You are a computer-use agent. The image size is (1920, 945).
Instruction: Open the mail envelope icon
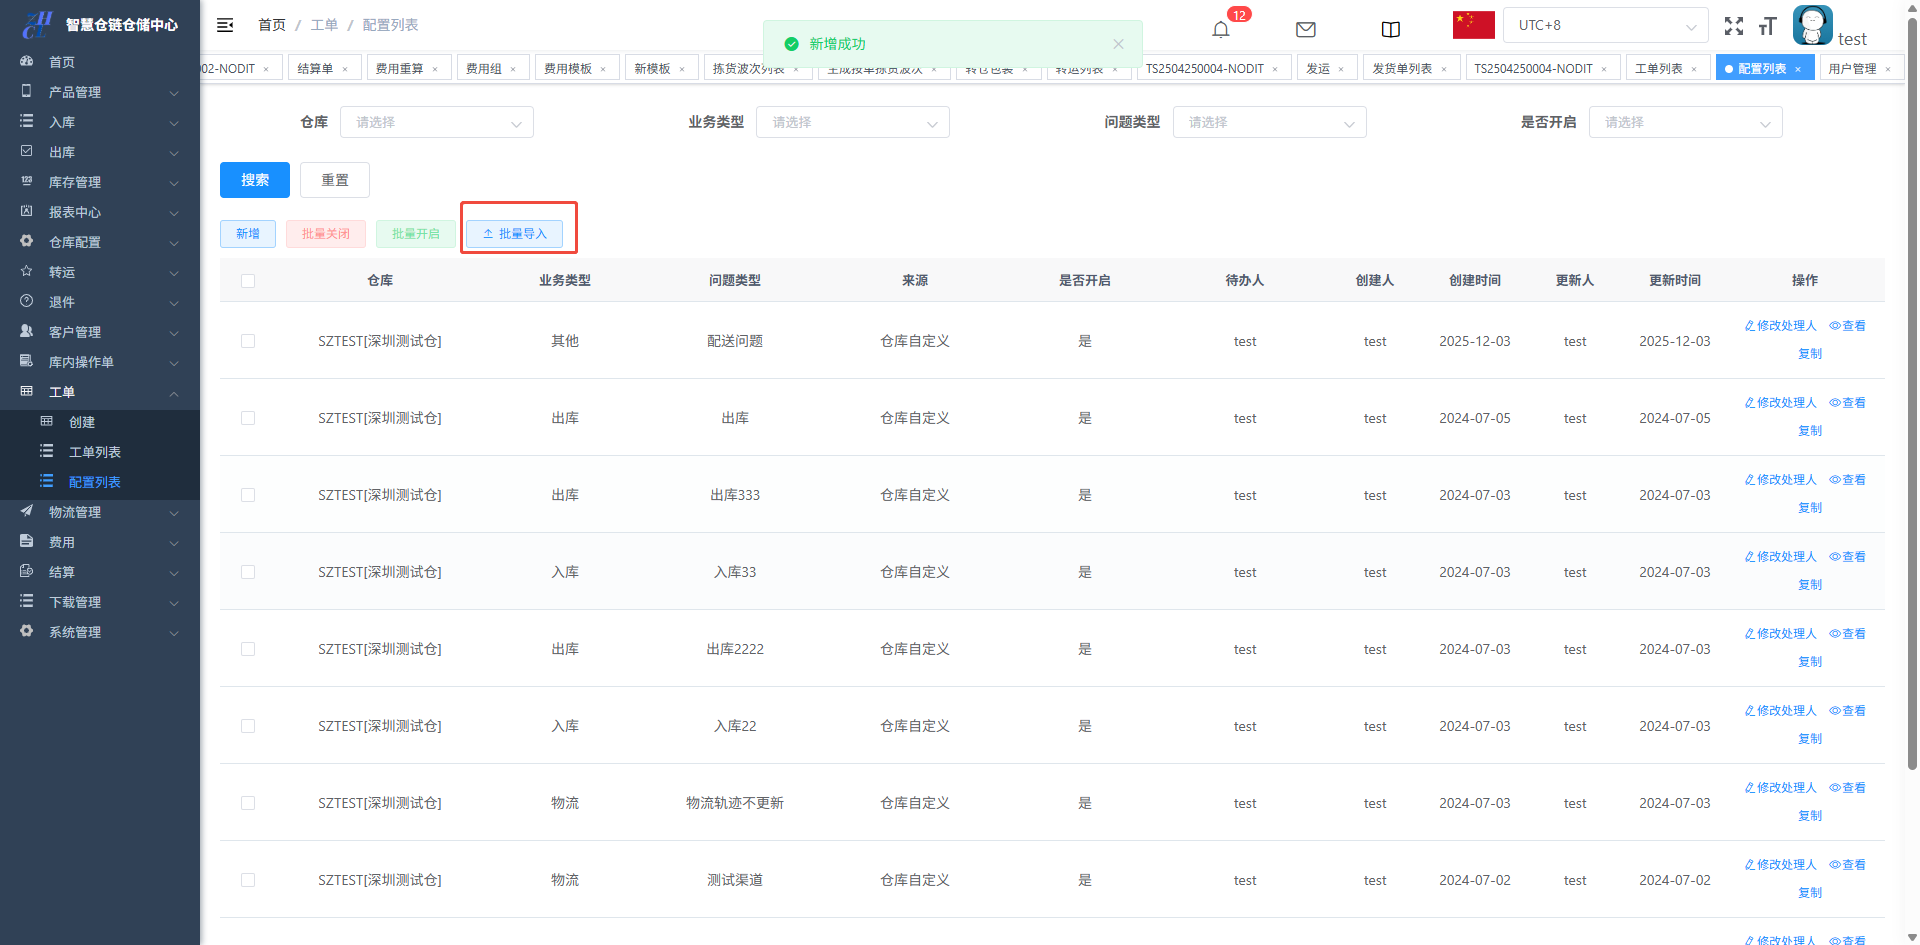1305,29
